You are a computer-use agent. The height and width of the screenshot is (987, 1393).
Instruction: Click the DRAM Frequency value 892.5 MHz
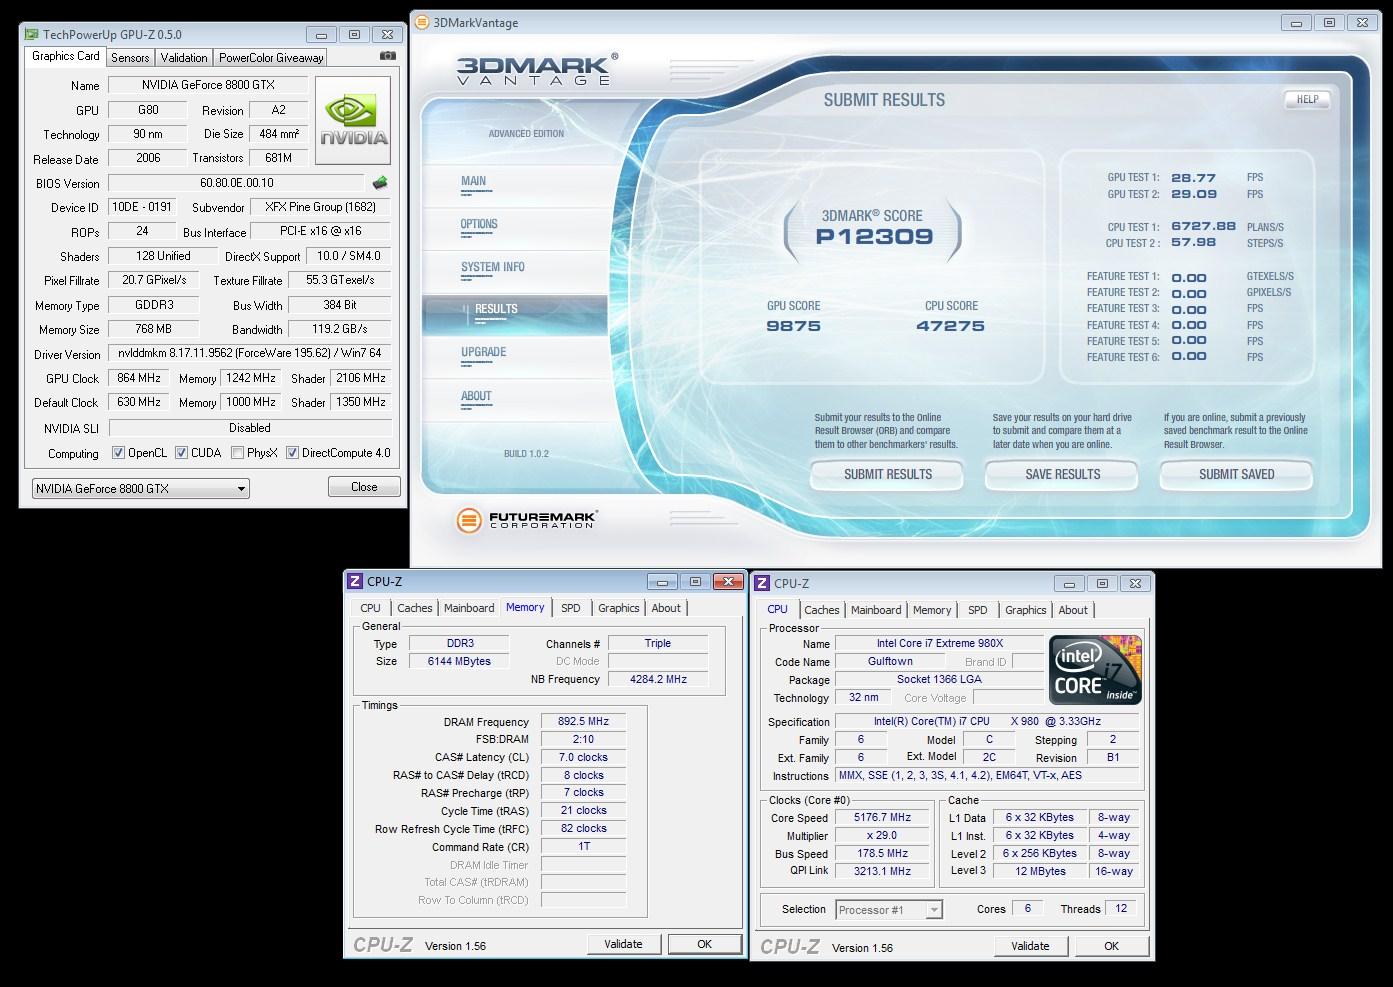584,722
